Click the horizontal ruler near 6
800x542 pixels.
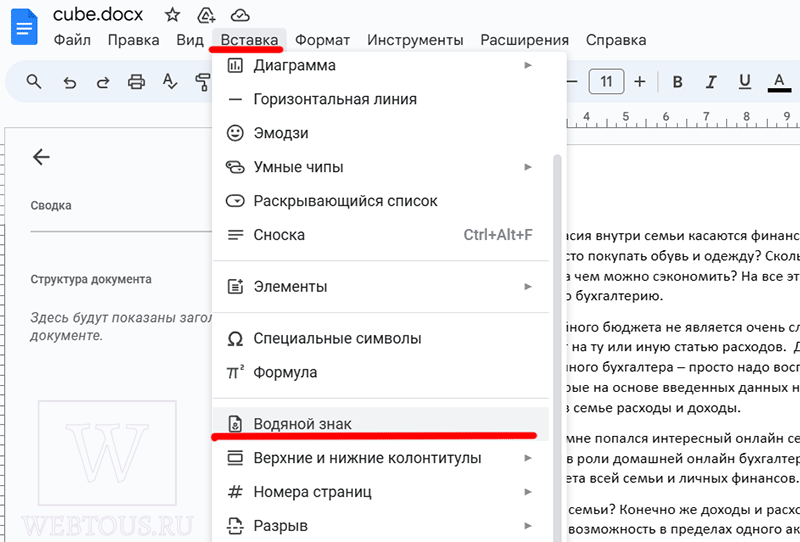(665, 117)
